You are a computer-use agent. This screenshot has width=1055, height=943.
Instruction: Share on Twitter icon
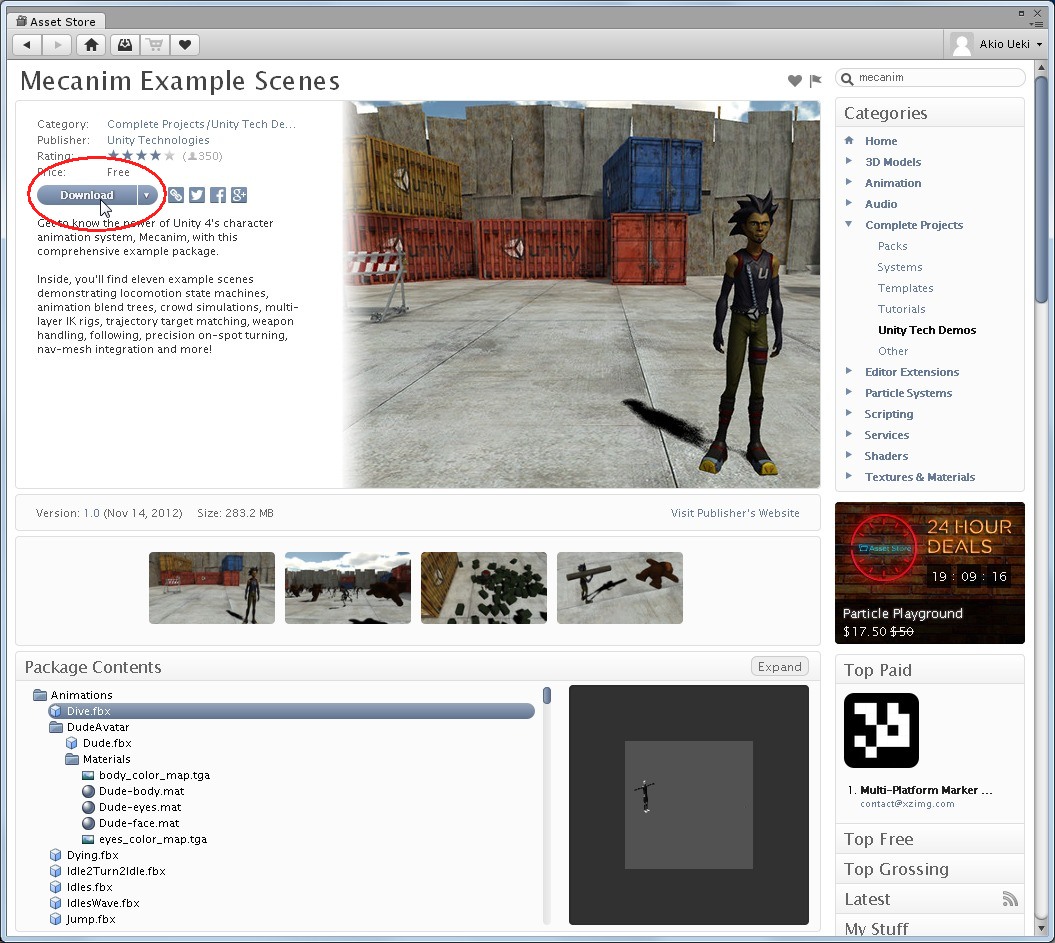tap(196, 195)
